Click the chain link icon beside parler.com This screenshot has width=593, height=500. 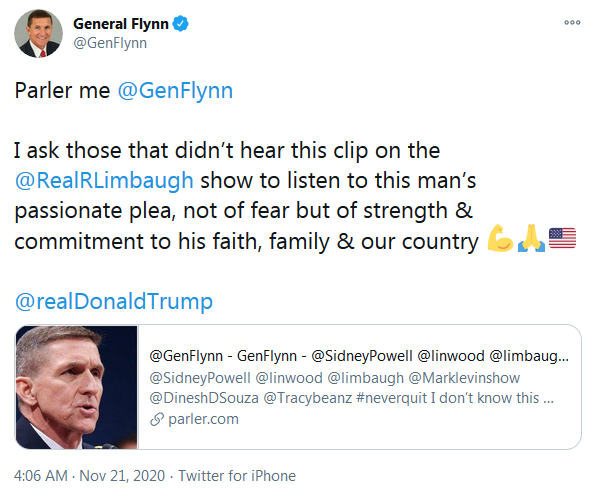click(x=157, y=419)
